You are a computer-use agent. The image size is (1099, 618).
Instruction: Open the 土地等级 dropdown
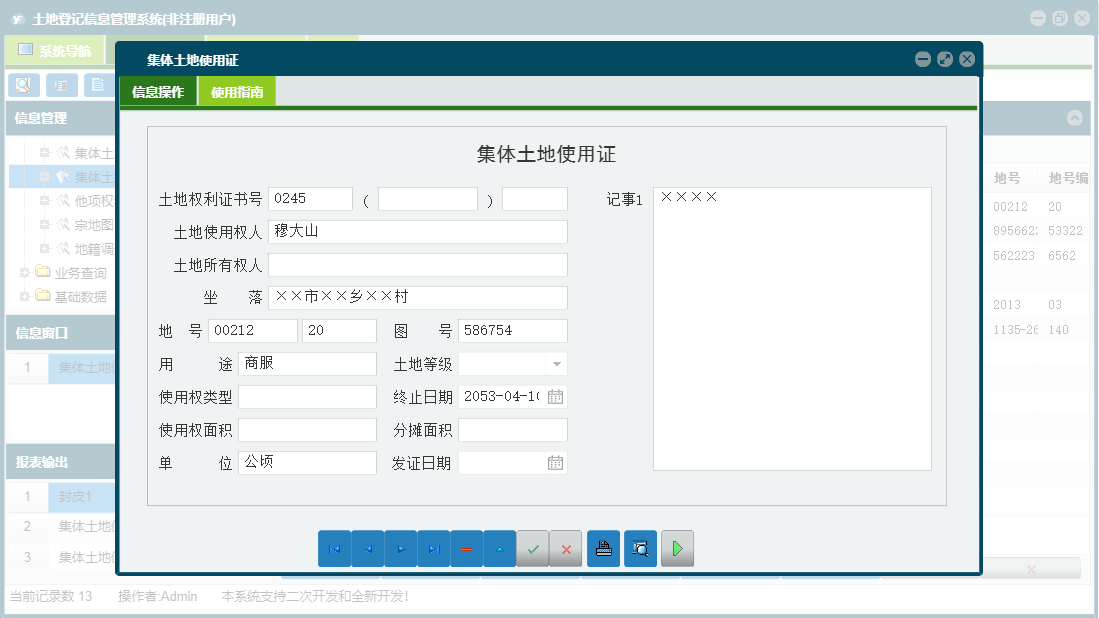click(557, 364)
